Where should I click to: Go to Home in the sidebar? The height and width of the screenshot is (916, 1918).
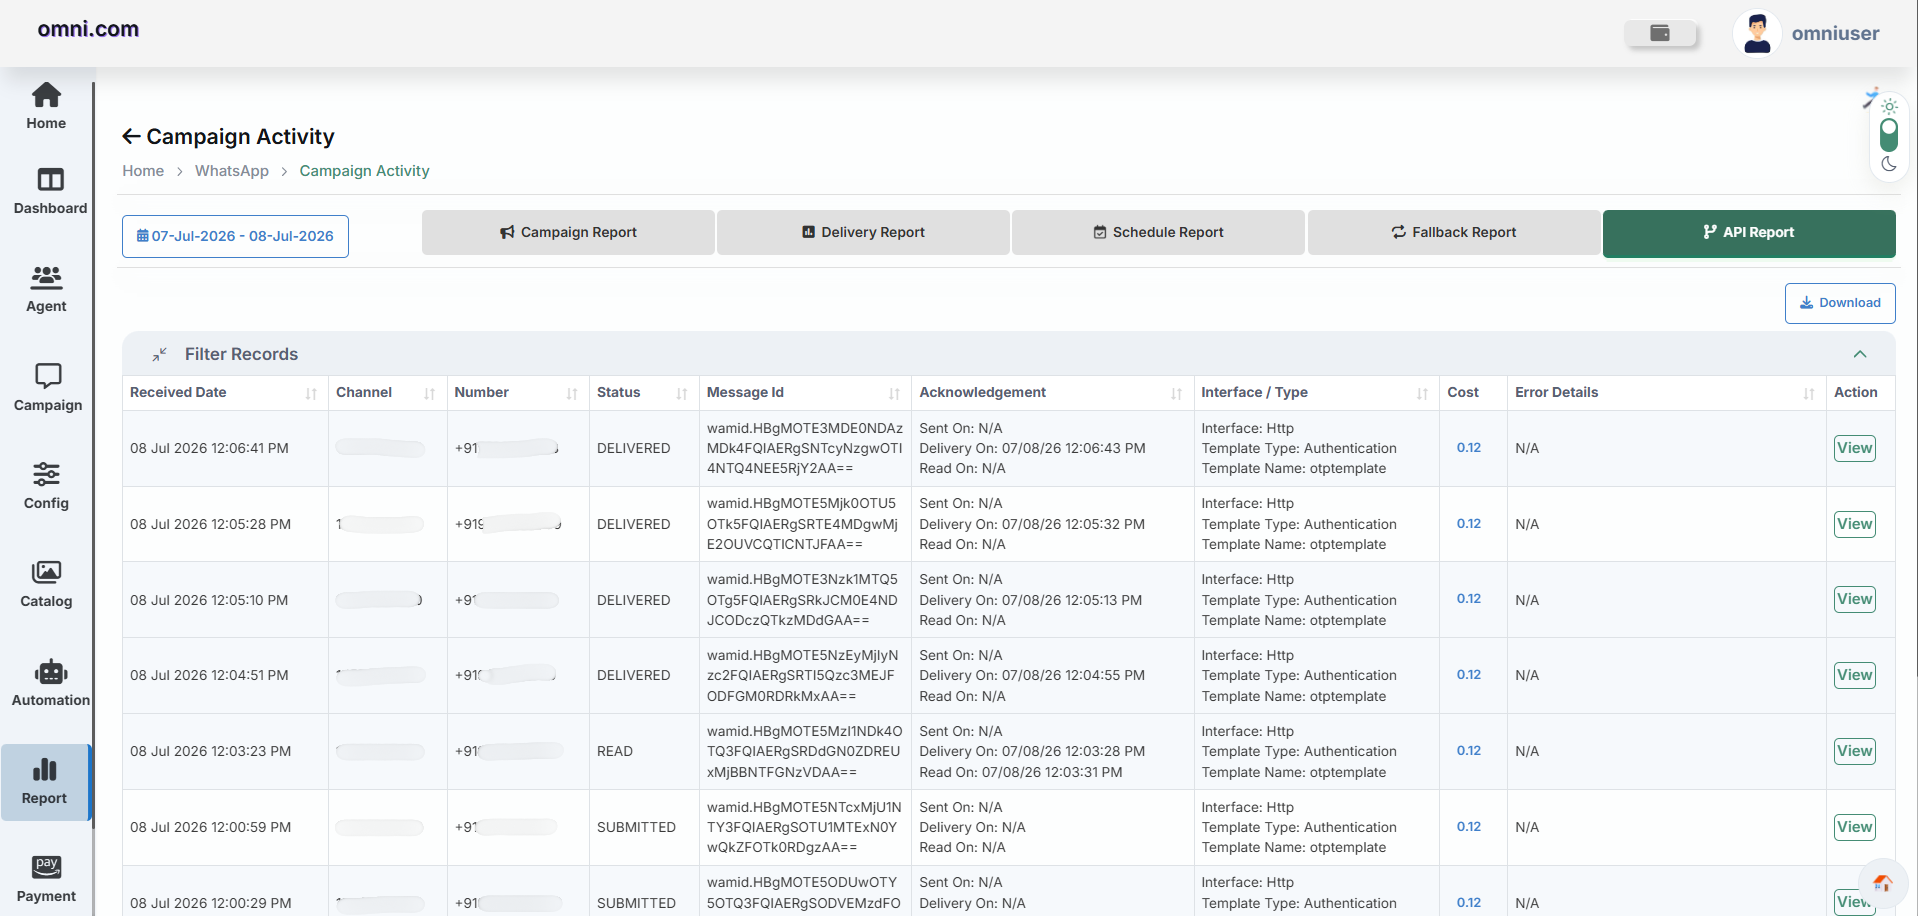tap(46, 106)
